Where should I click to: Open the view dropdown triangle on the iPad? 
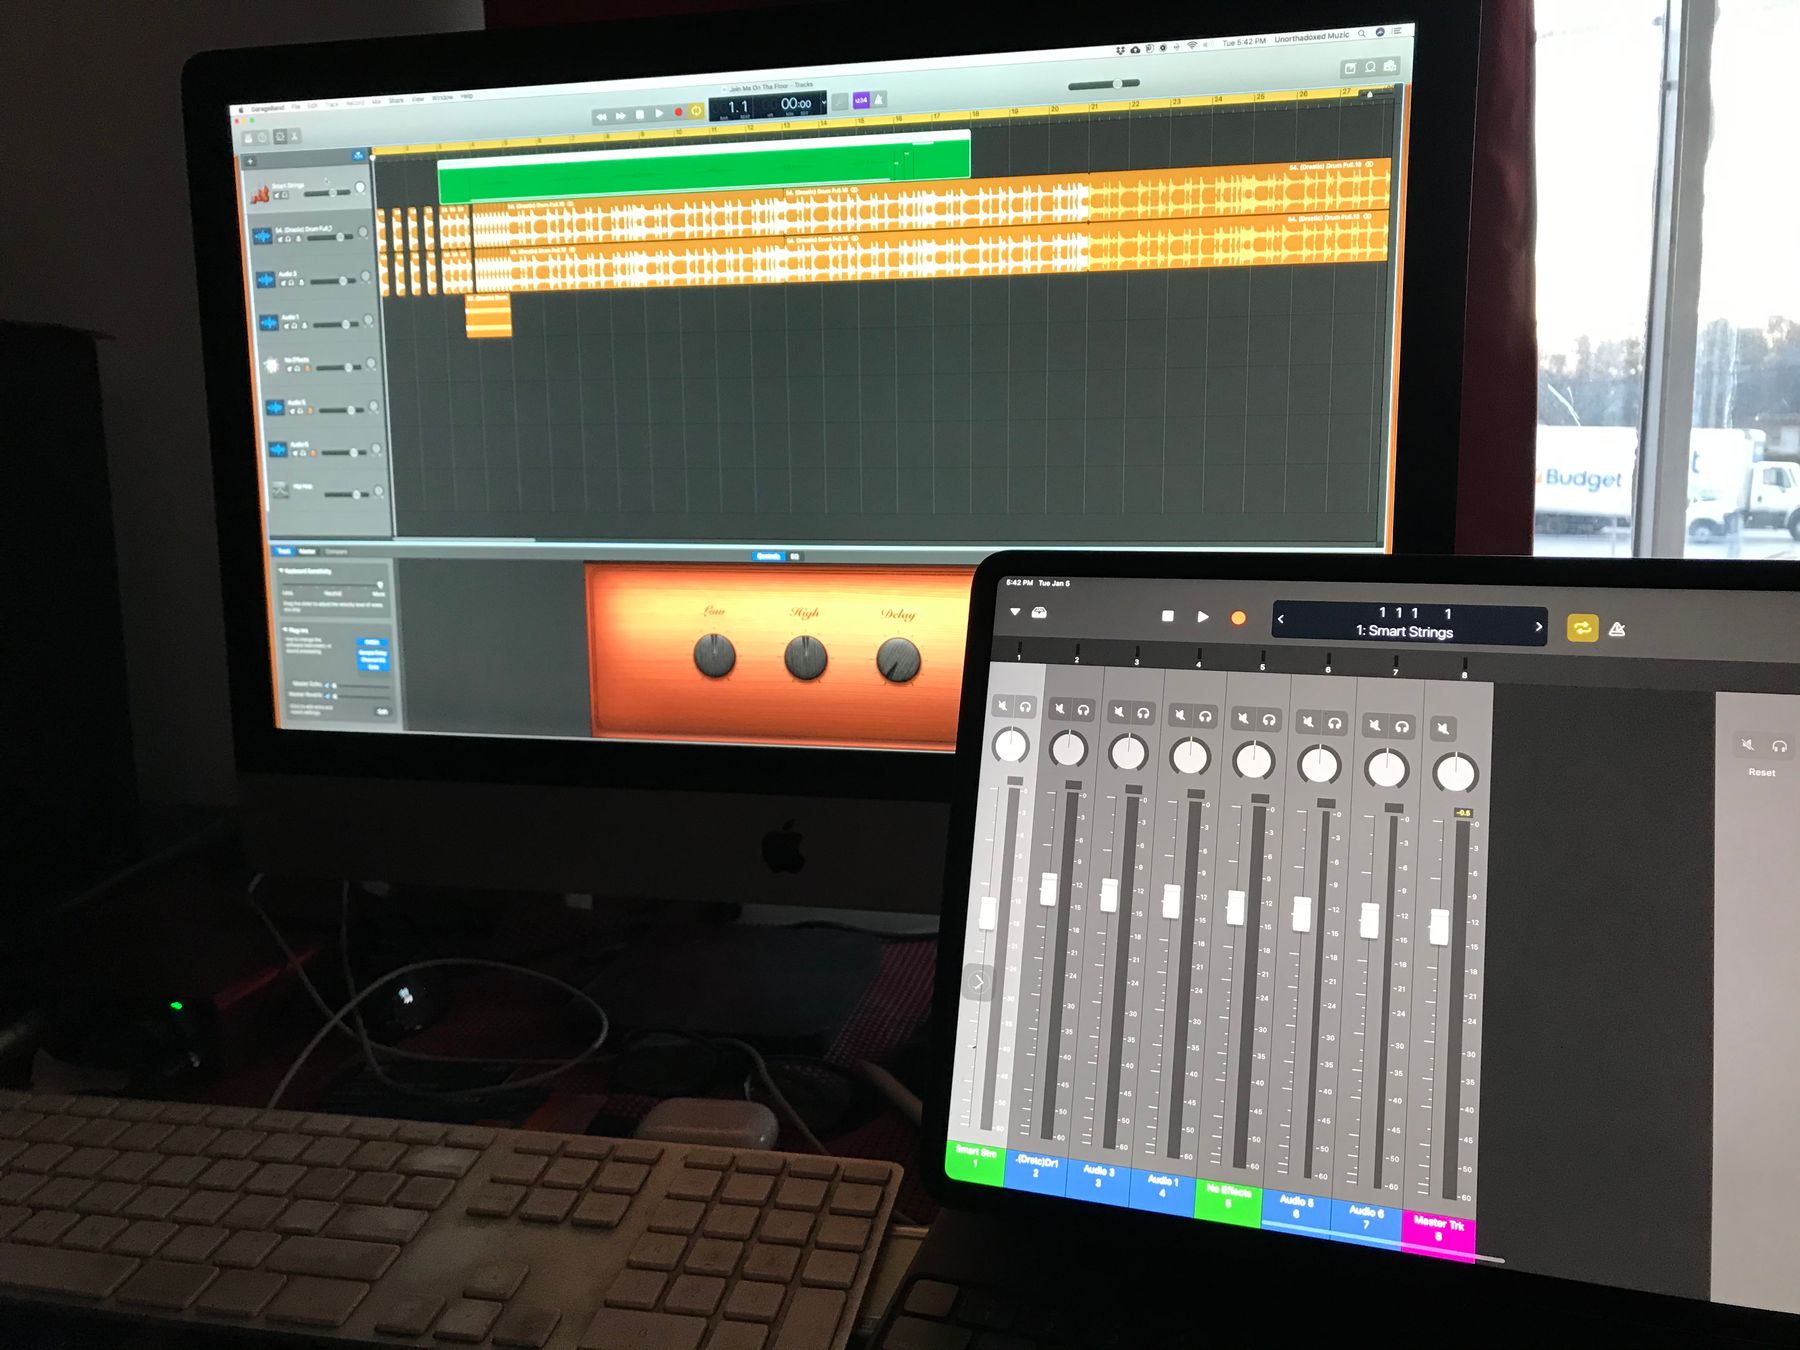pos(1015,611)
